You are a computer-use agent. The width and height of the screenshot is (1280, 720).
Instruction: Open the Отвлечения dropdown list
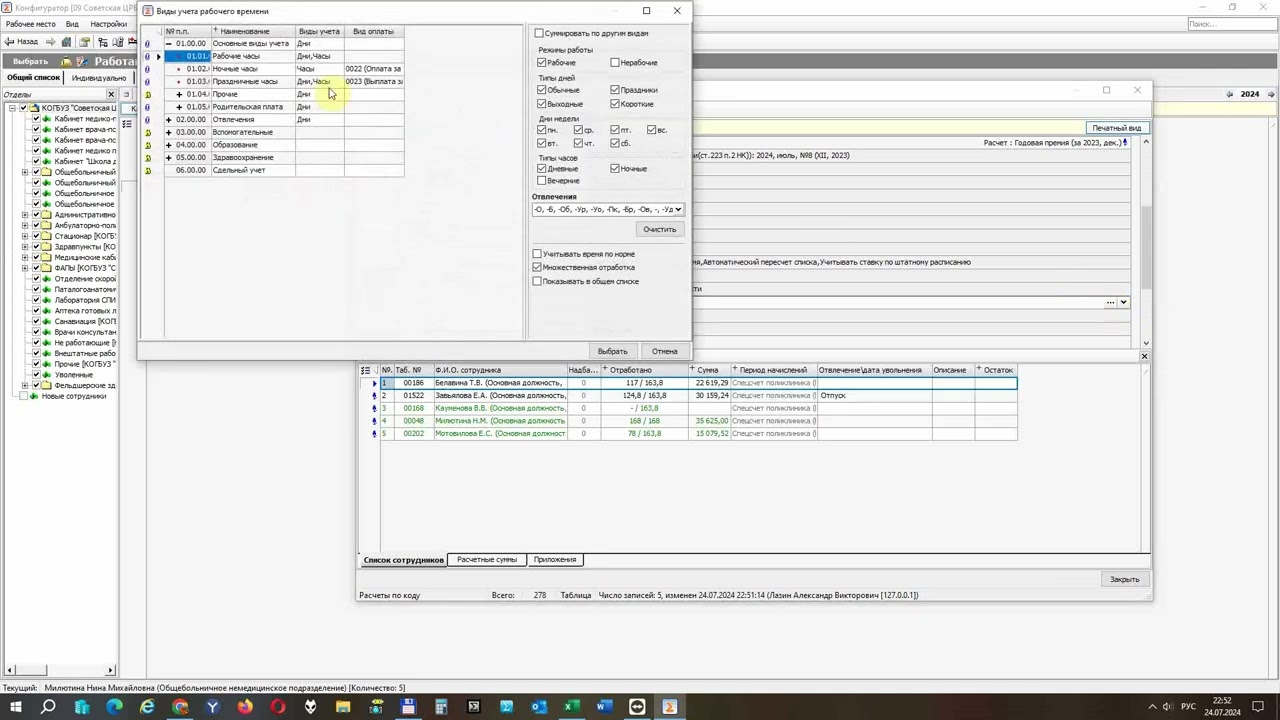pos(679,210)
